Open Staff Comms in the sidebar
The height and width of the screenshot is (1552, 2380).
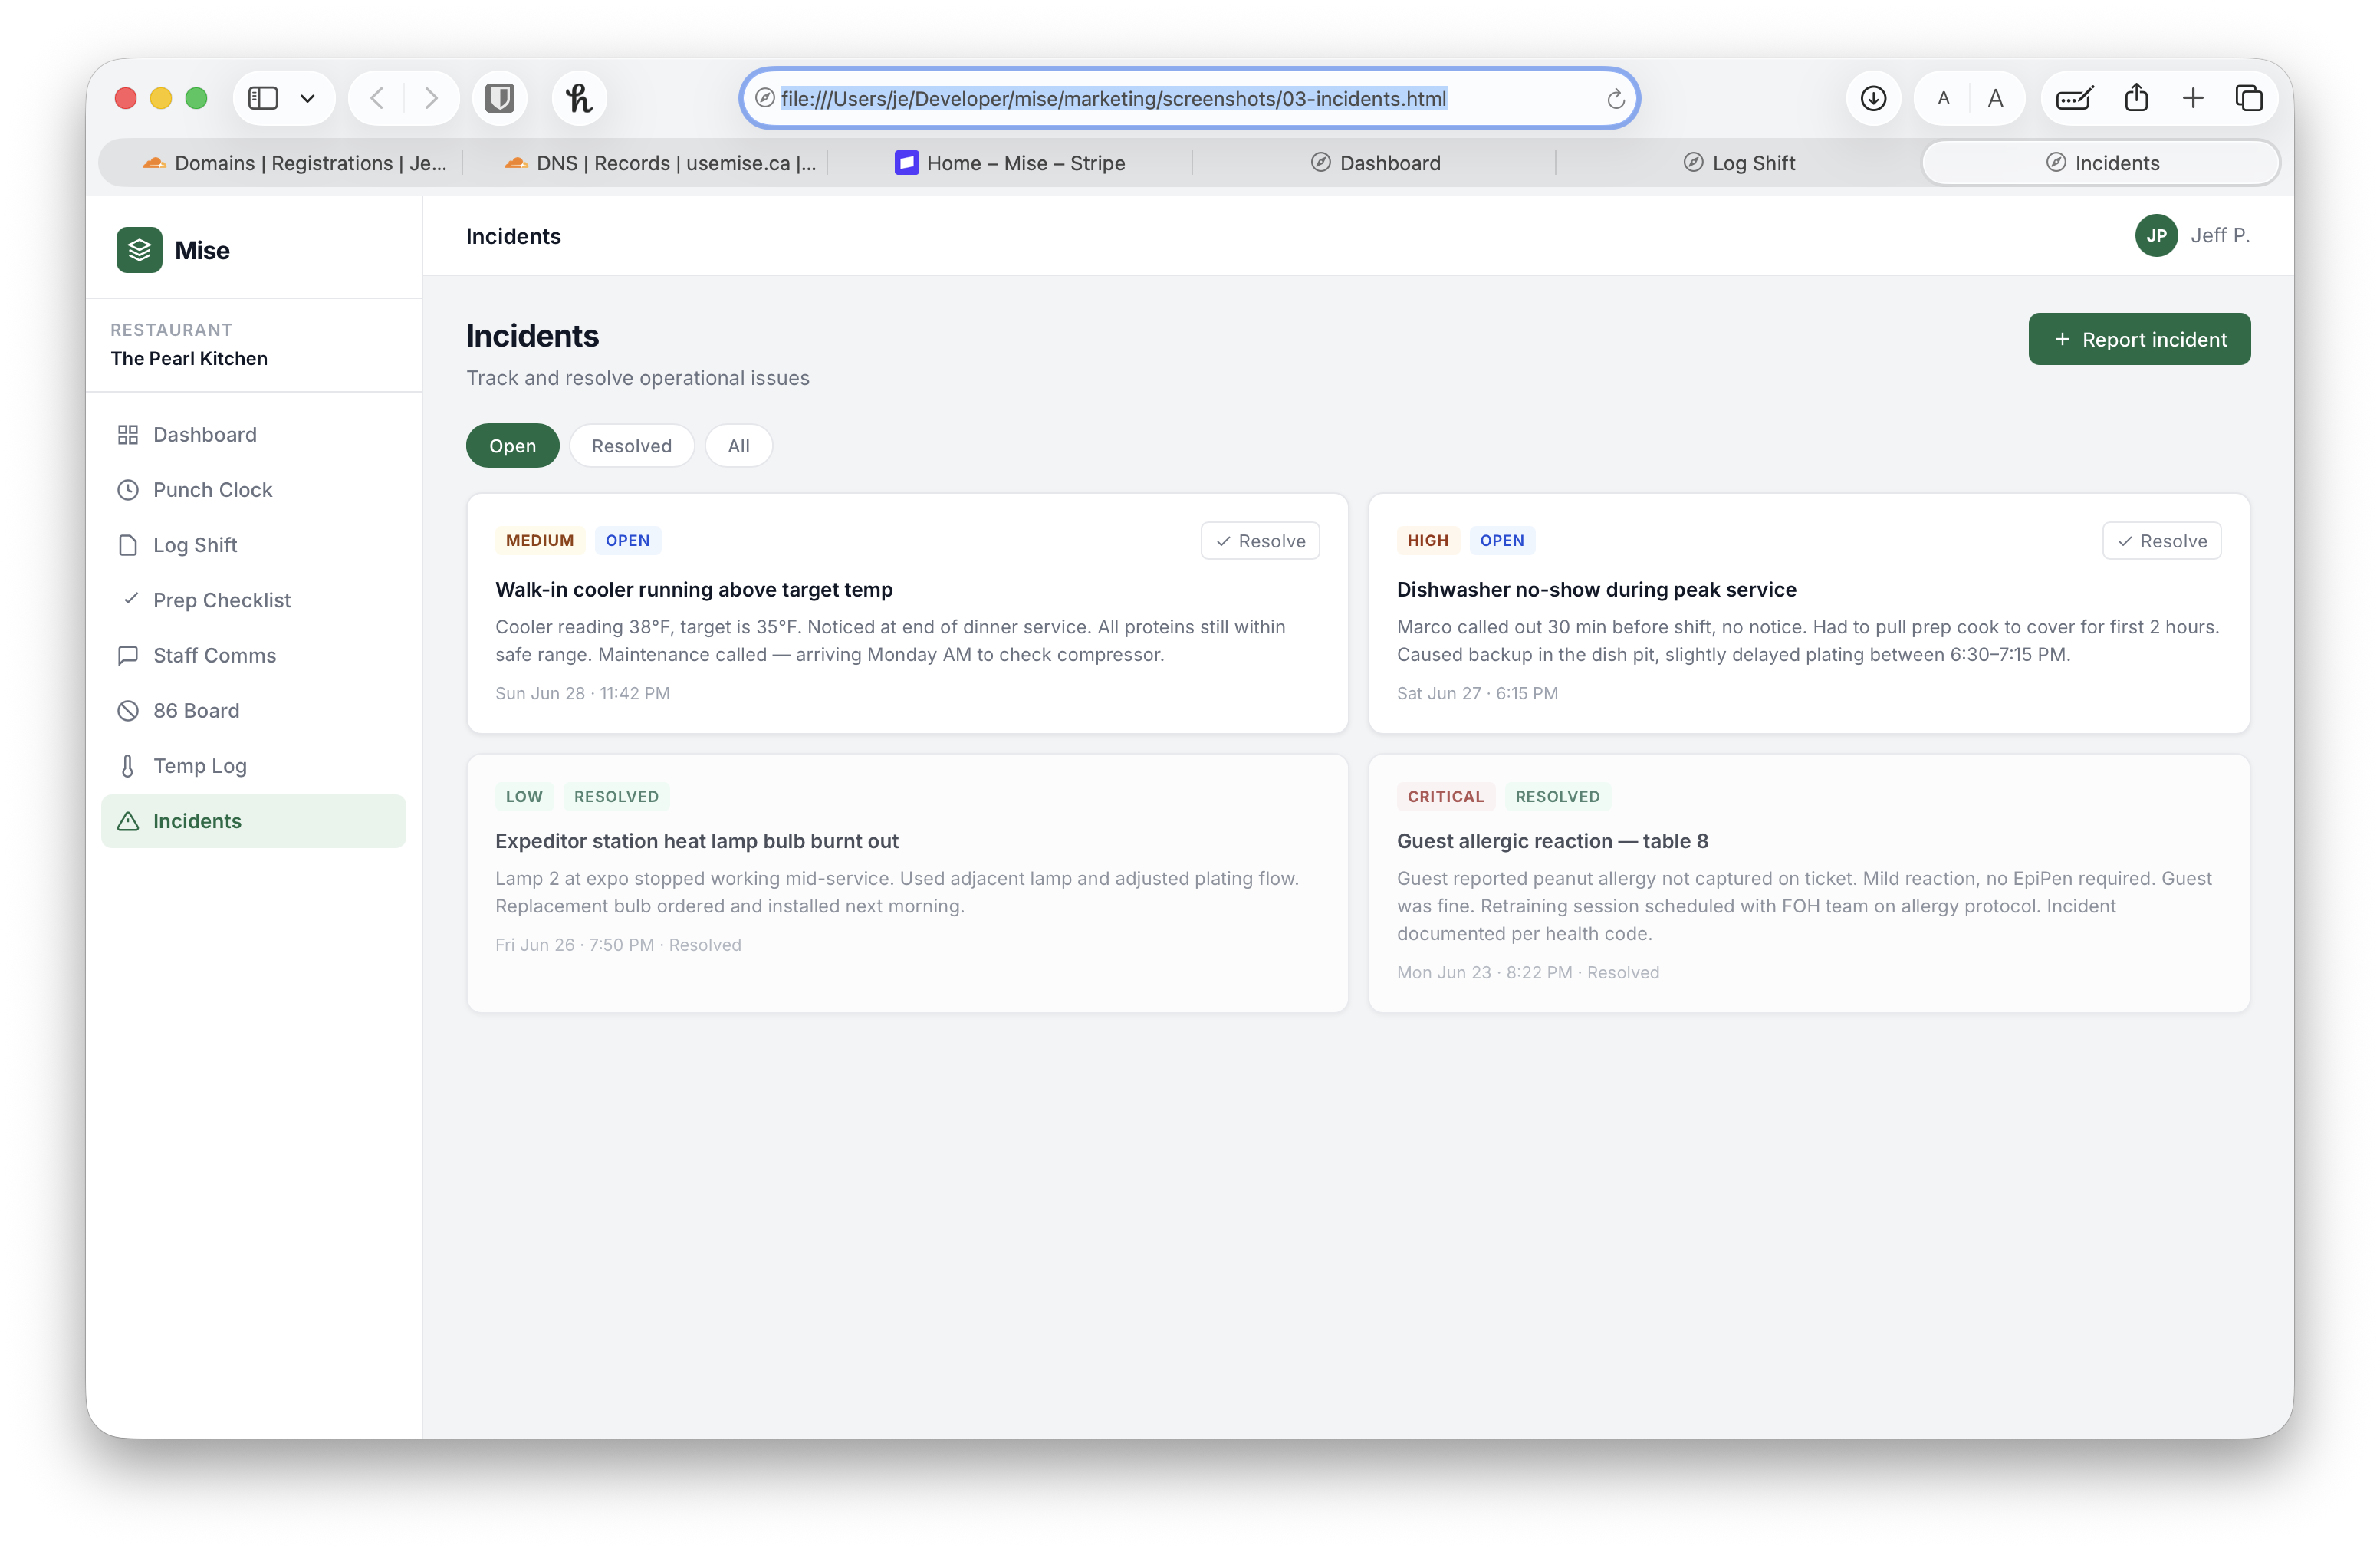click(254, 655)
